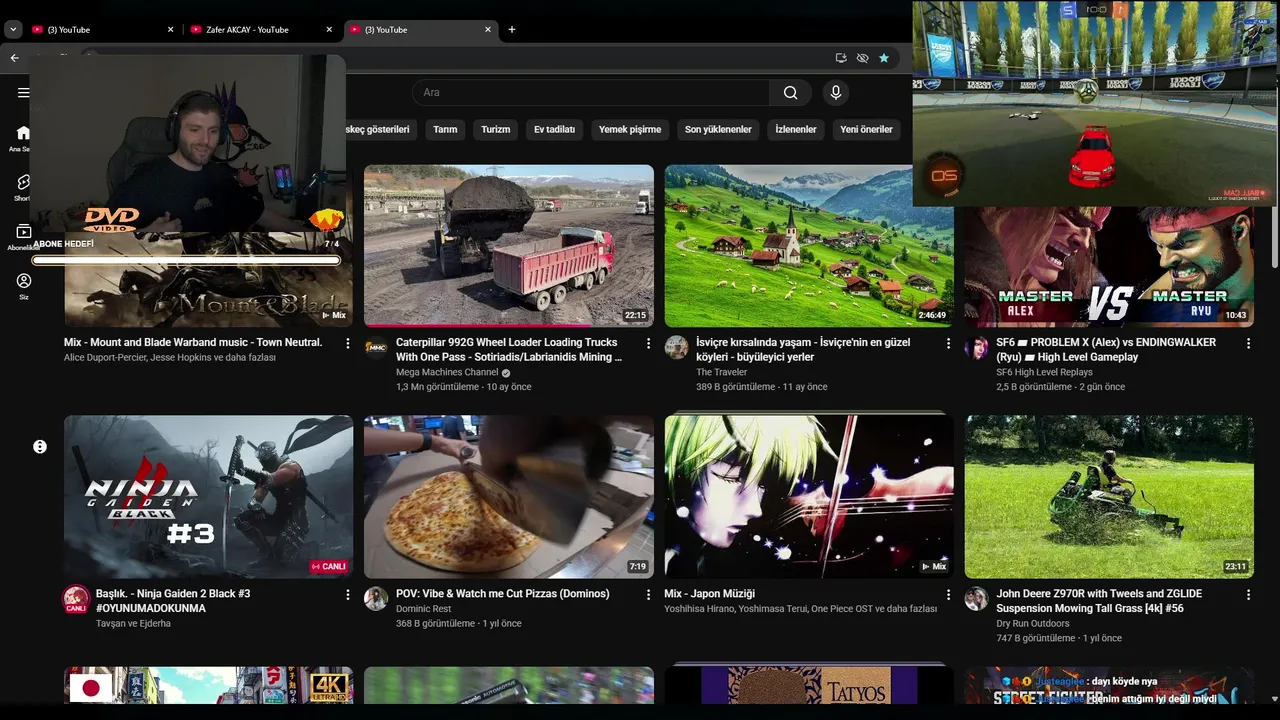The height and width of the screenshot is (720, 1280).
Task: Open the YouTube hamburger guide menu
Action: pyautogui.click(x=23, y=93)
